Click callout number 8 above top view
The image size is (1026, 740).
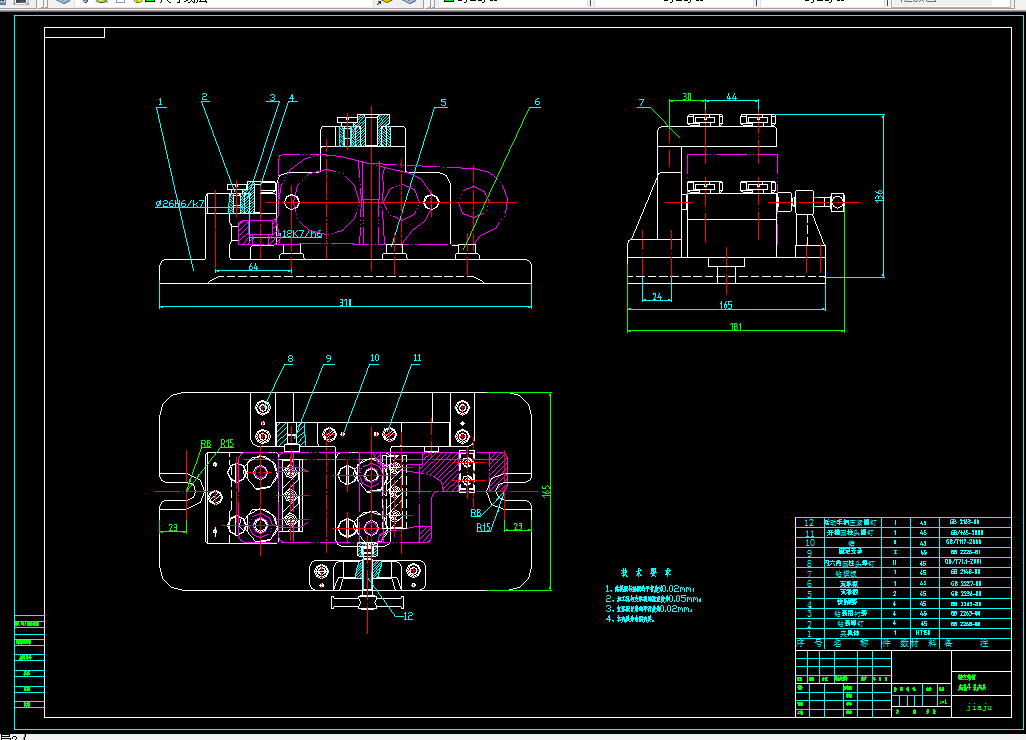tap(290, 359)
